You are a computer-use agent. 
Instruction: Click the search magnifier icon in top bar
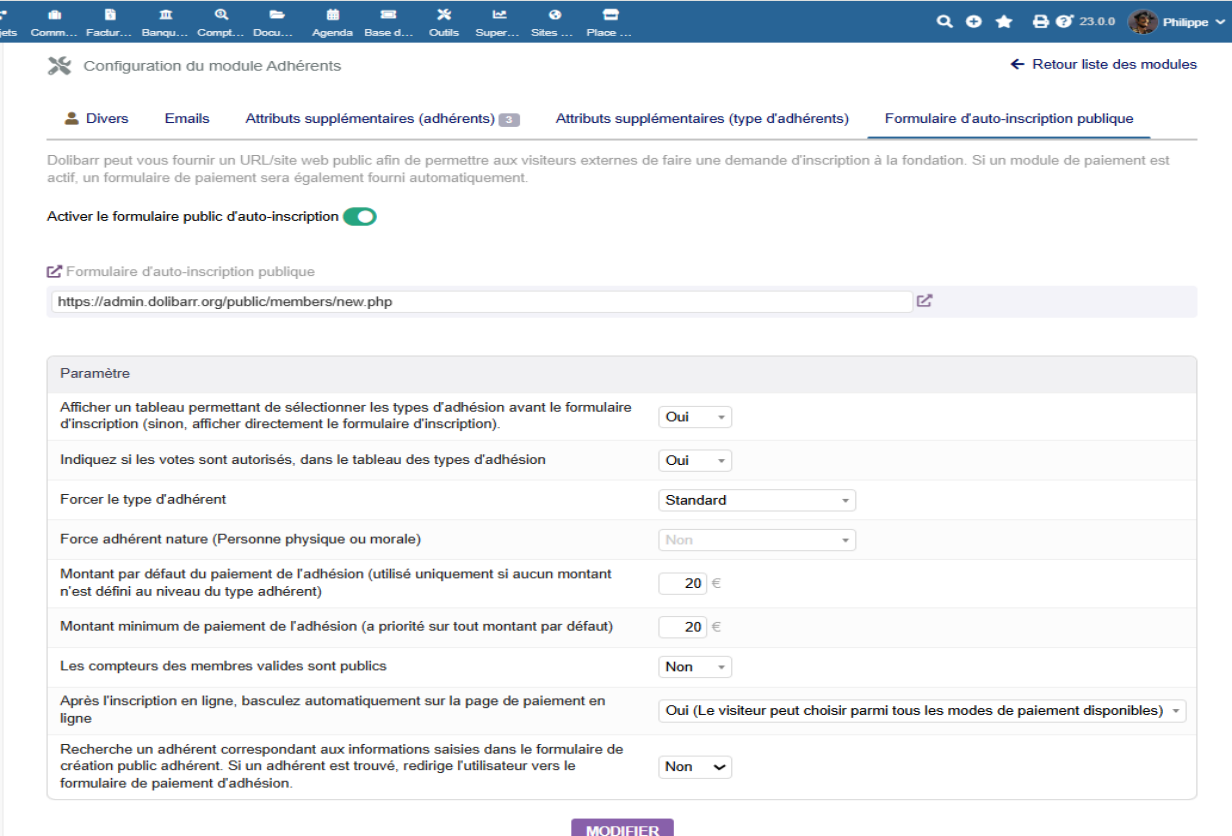click(x=944, y=21)
